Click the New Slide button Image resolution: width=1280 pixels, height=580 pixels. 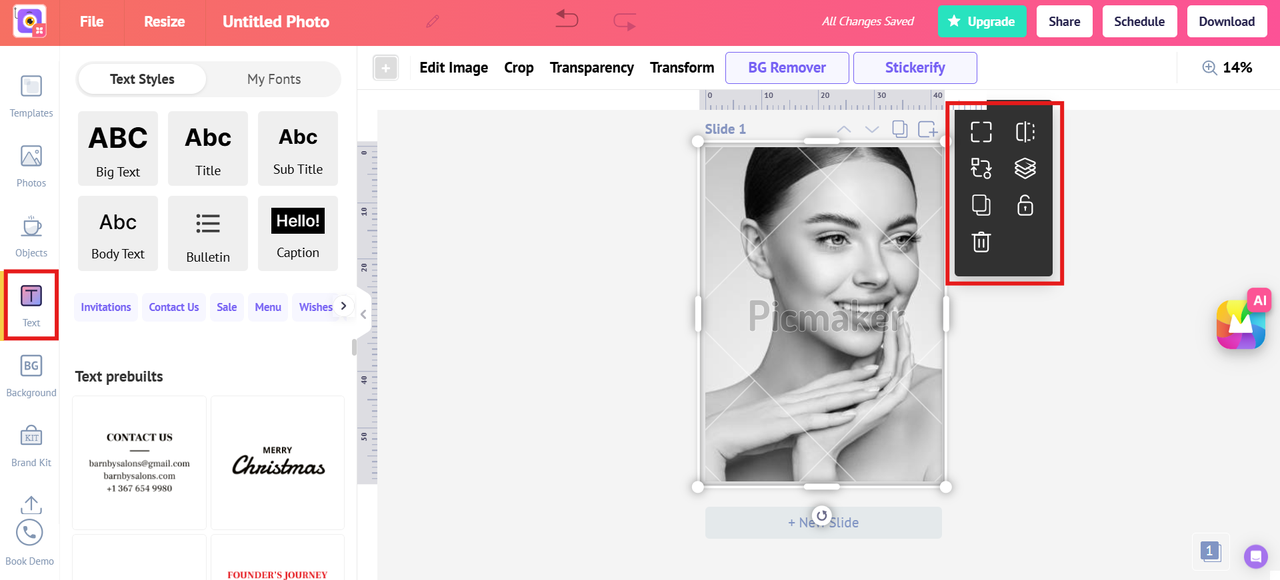(x=823, y=522)
